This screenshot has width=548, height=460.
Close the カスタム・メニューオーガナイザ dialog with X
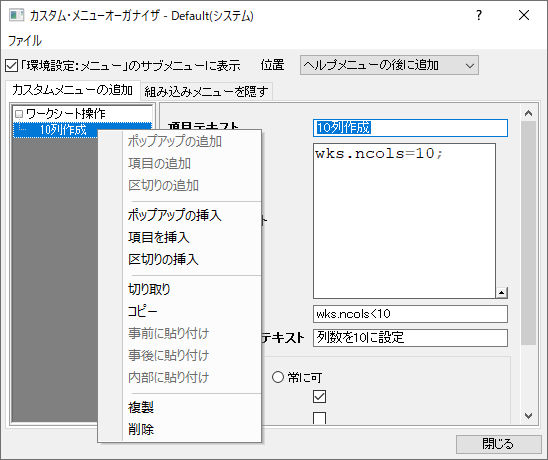click(524, 15)
